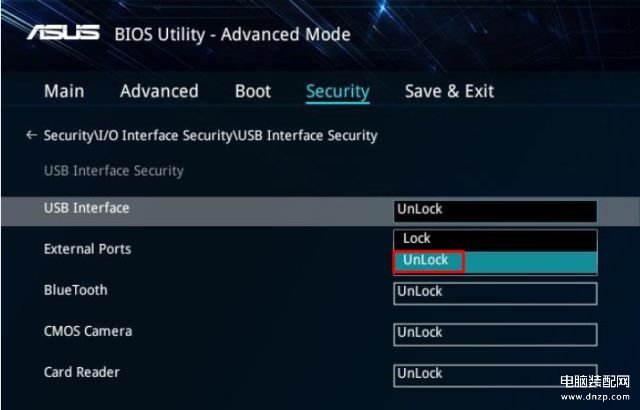Click the CMOS Camera setting label

pos(88,331)
